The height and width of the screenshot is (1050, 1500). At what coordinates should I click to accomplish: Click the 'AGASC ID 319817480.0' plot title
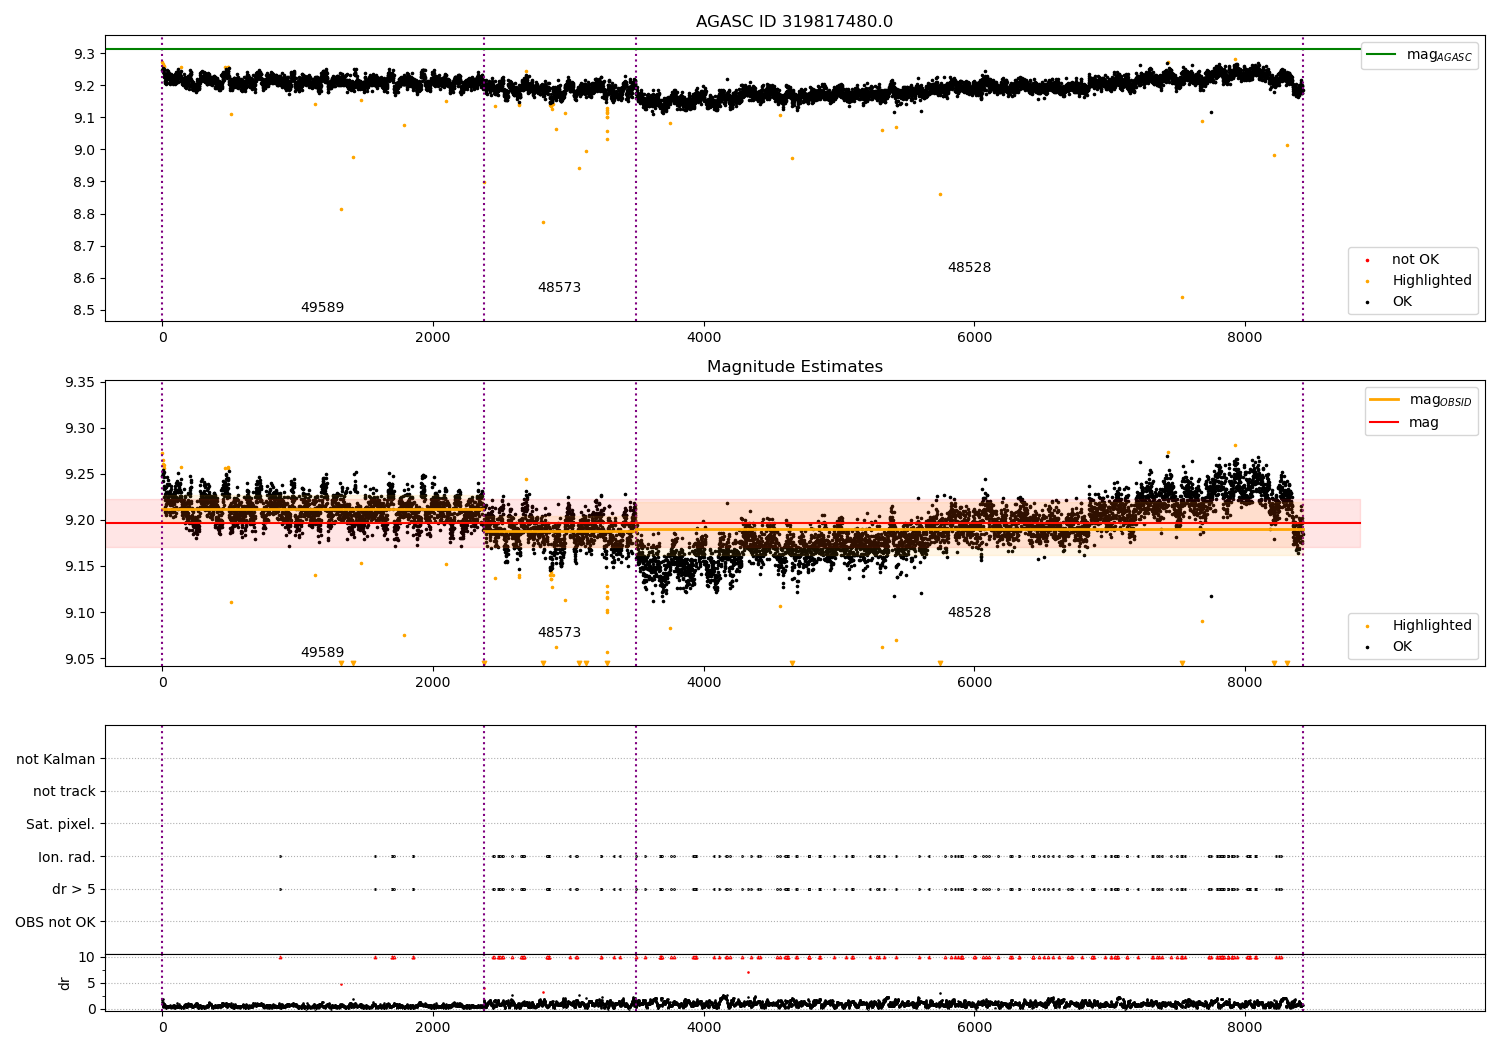tap(794, 22)
